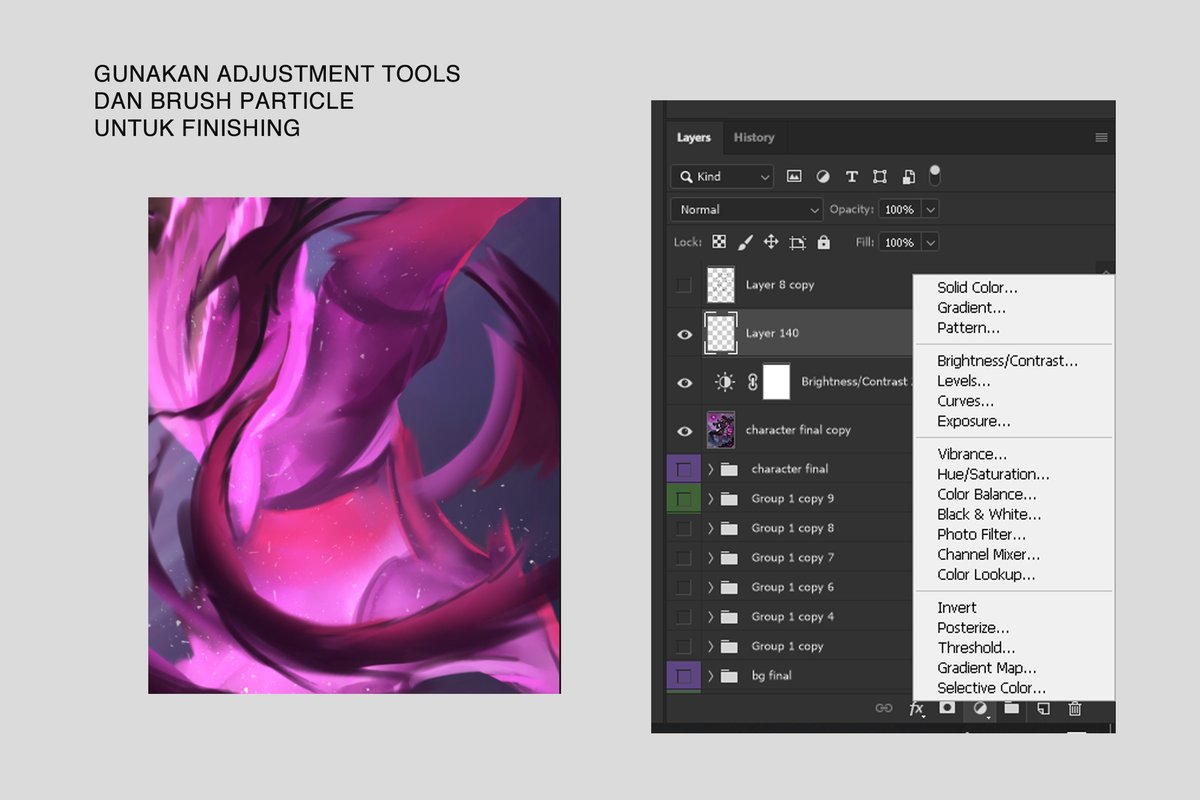The image size is (1200, 800).
Task: Show Group 1 copy 8 visibility box
Action: 684,528
